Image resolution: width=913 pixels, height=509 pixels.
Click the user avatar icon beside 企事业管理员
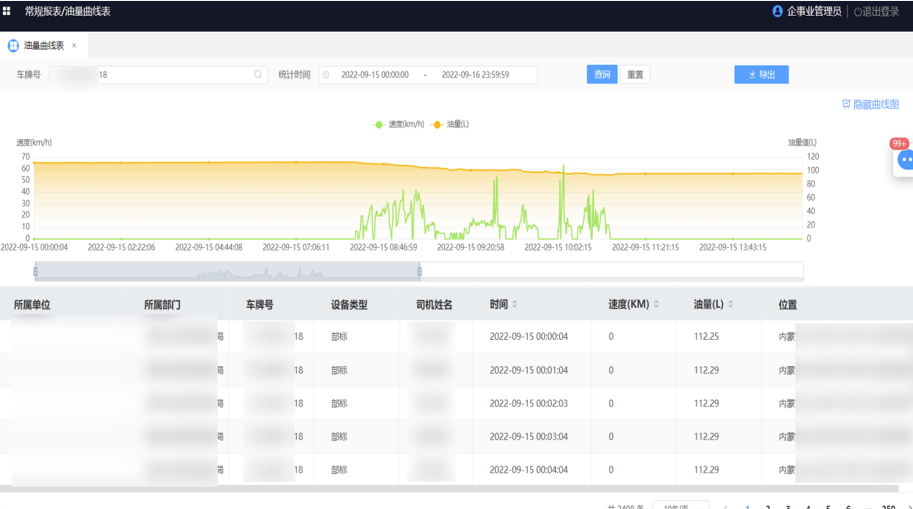[x=777, y=11]
